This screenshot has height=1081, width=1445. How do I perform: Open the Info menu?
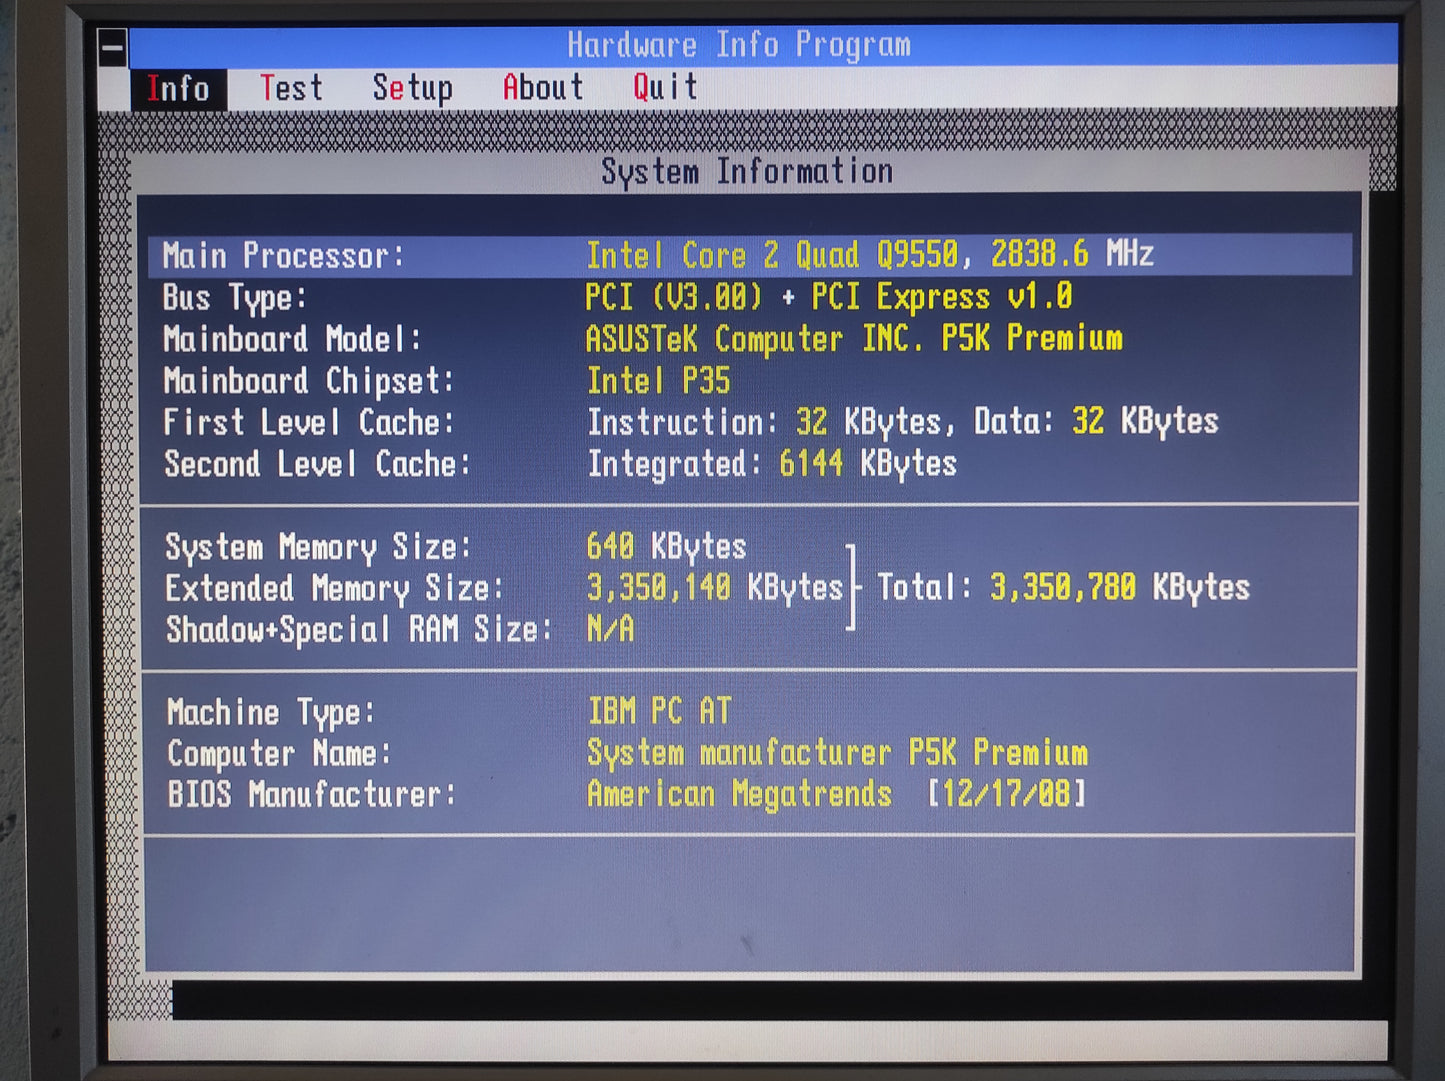tap(178, 89)
